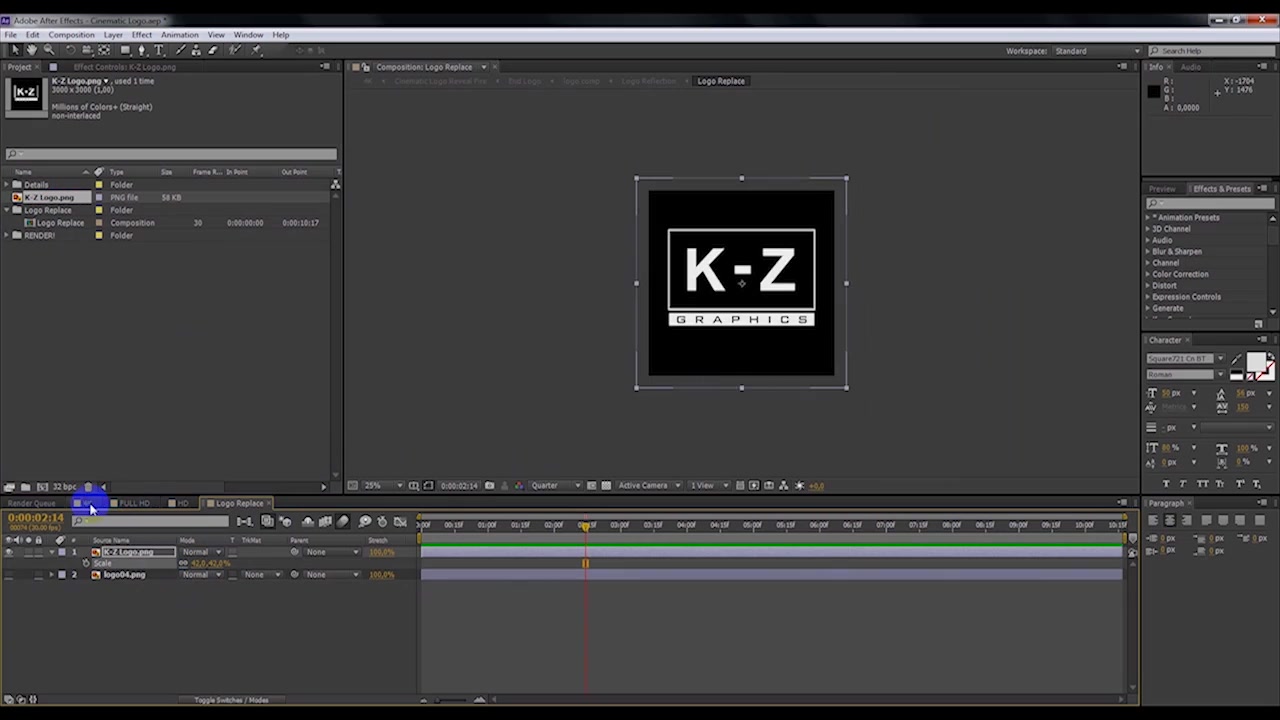Viewport: 1280px width, 720px height.
Task: Select the Horizontal Type tool
Action: 159,50
